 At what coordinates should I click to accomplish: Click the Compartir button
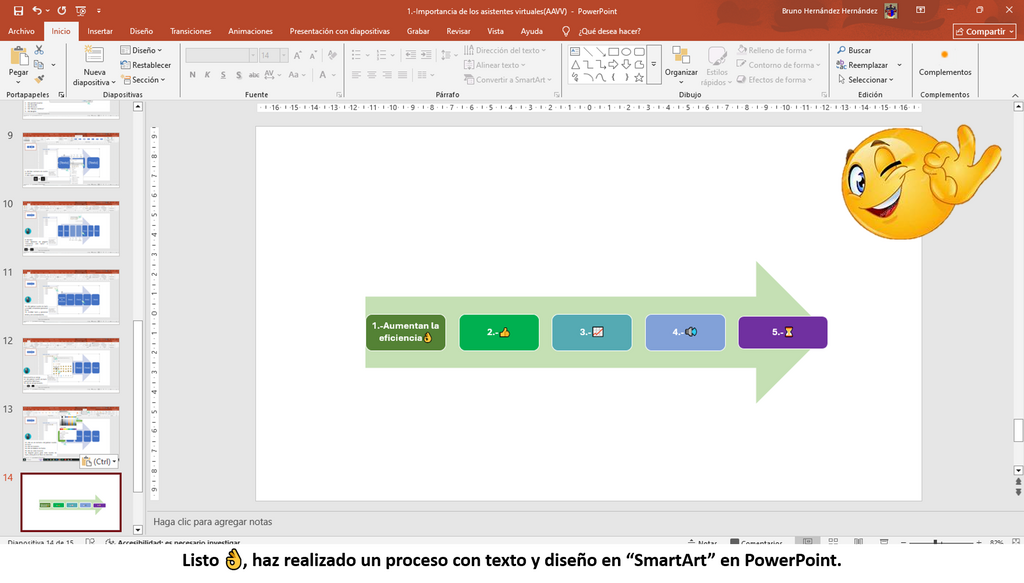tap(984, 31)
